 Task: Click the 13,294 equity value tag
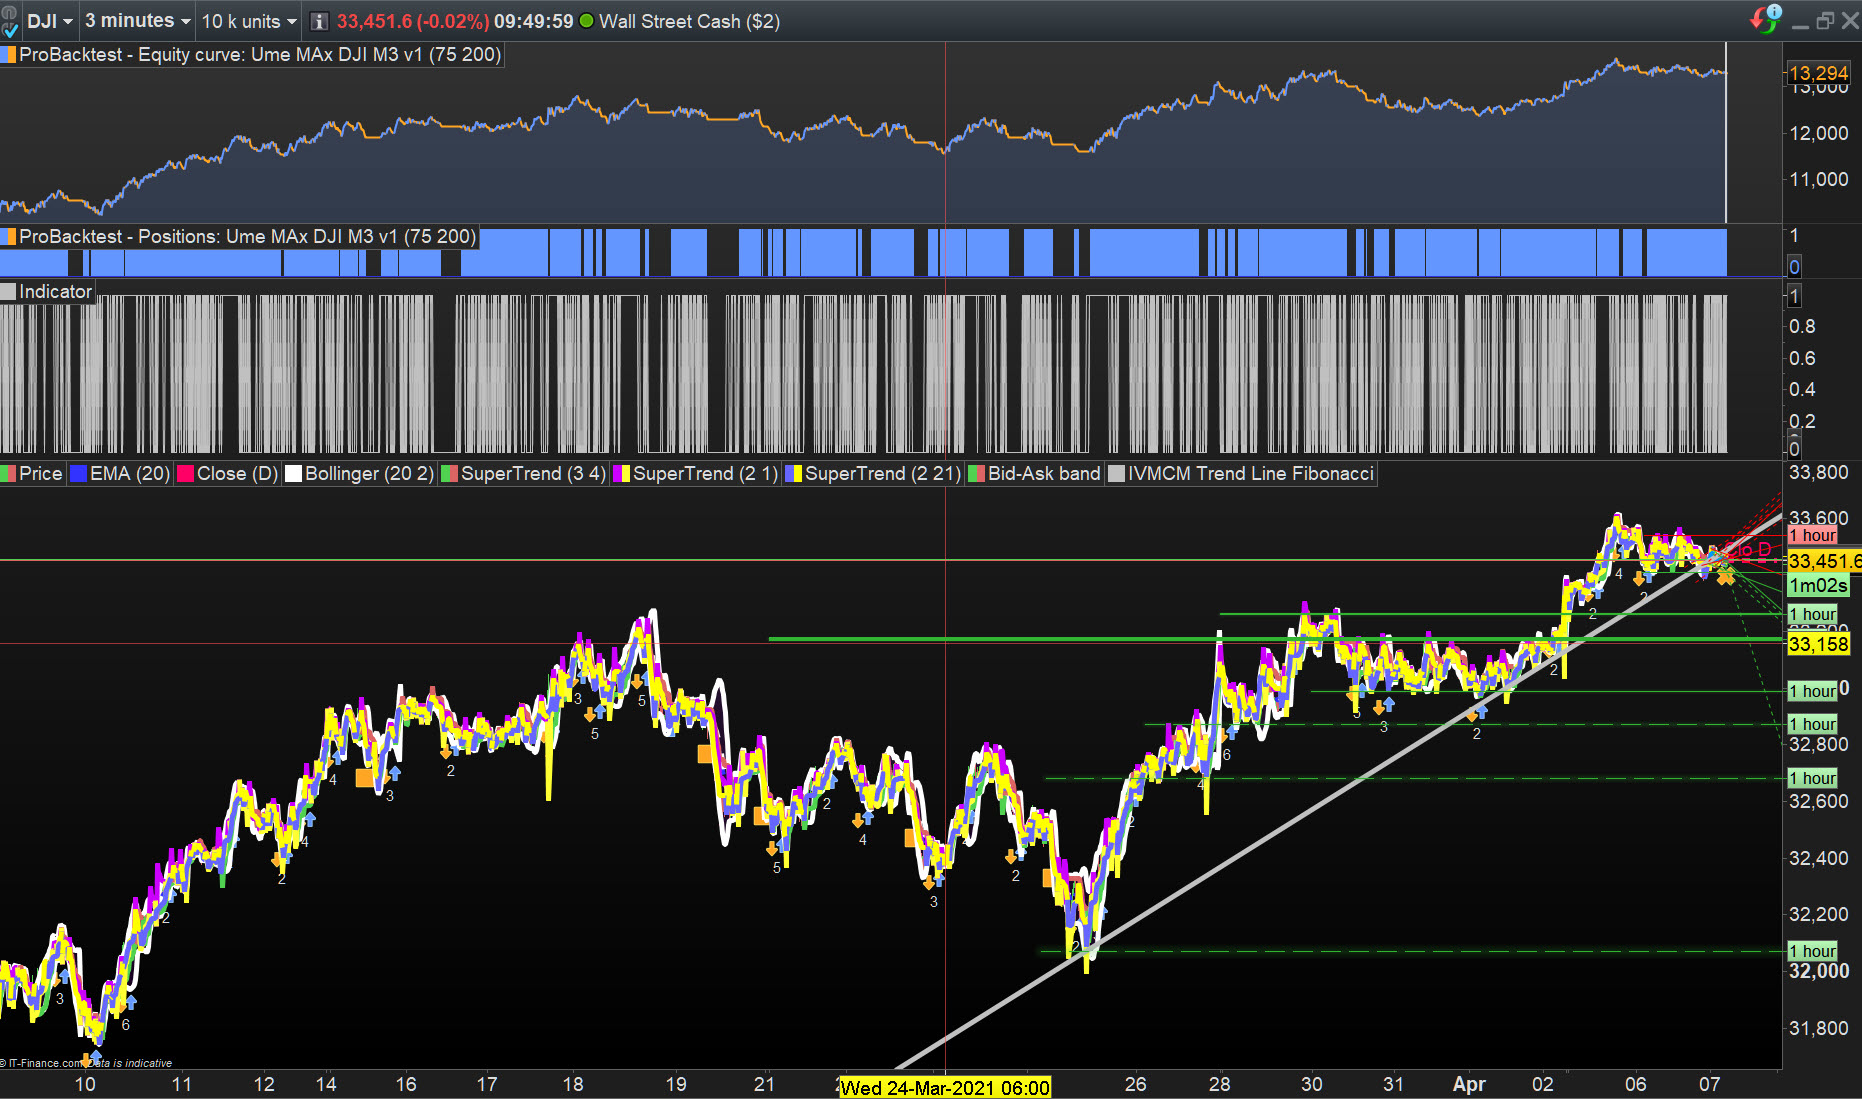(1818, 73)
